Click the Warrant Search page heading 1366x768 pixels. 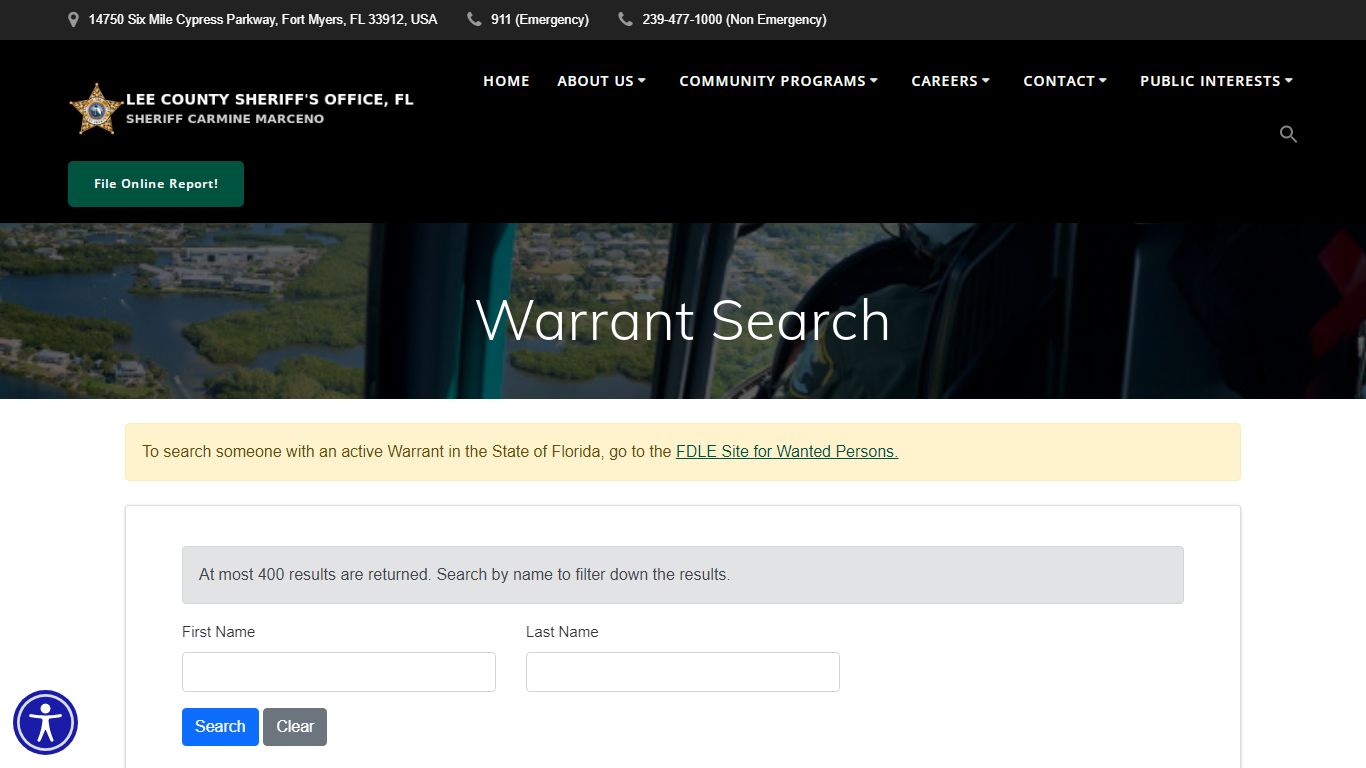pyautogui.click(x=683, y=320)
